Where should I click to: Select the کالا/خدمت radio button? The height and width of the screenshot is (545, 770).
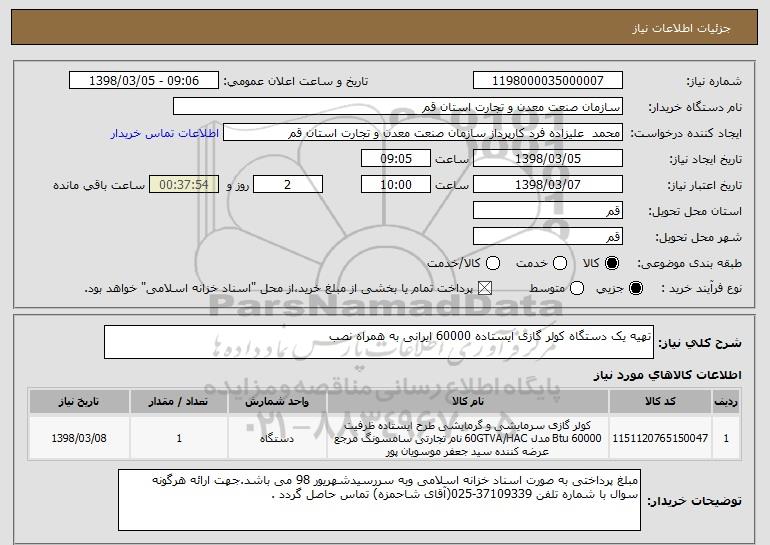click(x=493, y=263)
